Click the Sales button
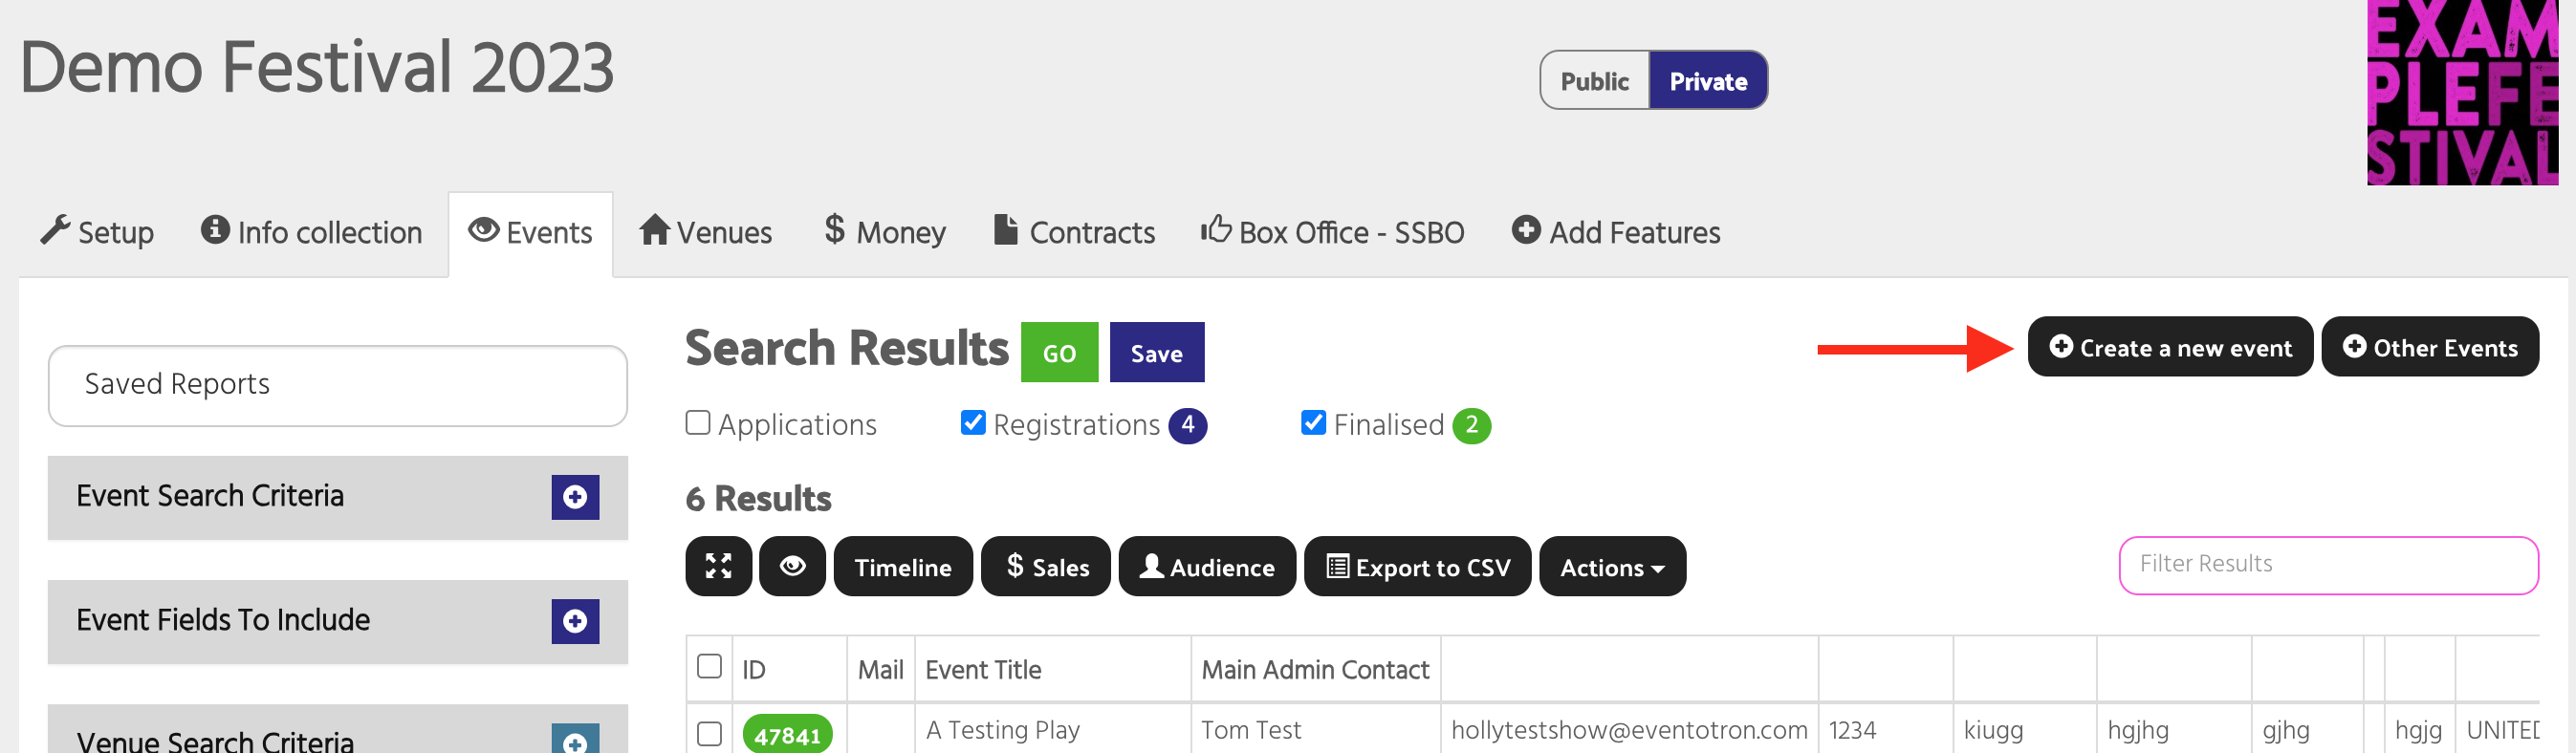Viewport: 2576px width, 753px height. [1046, 566]
